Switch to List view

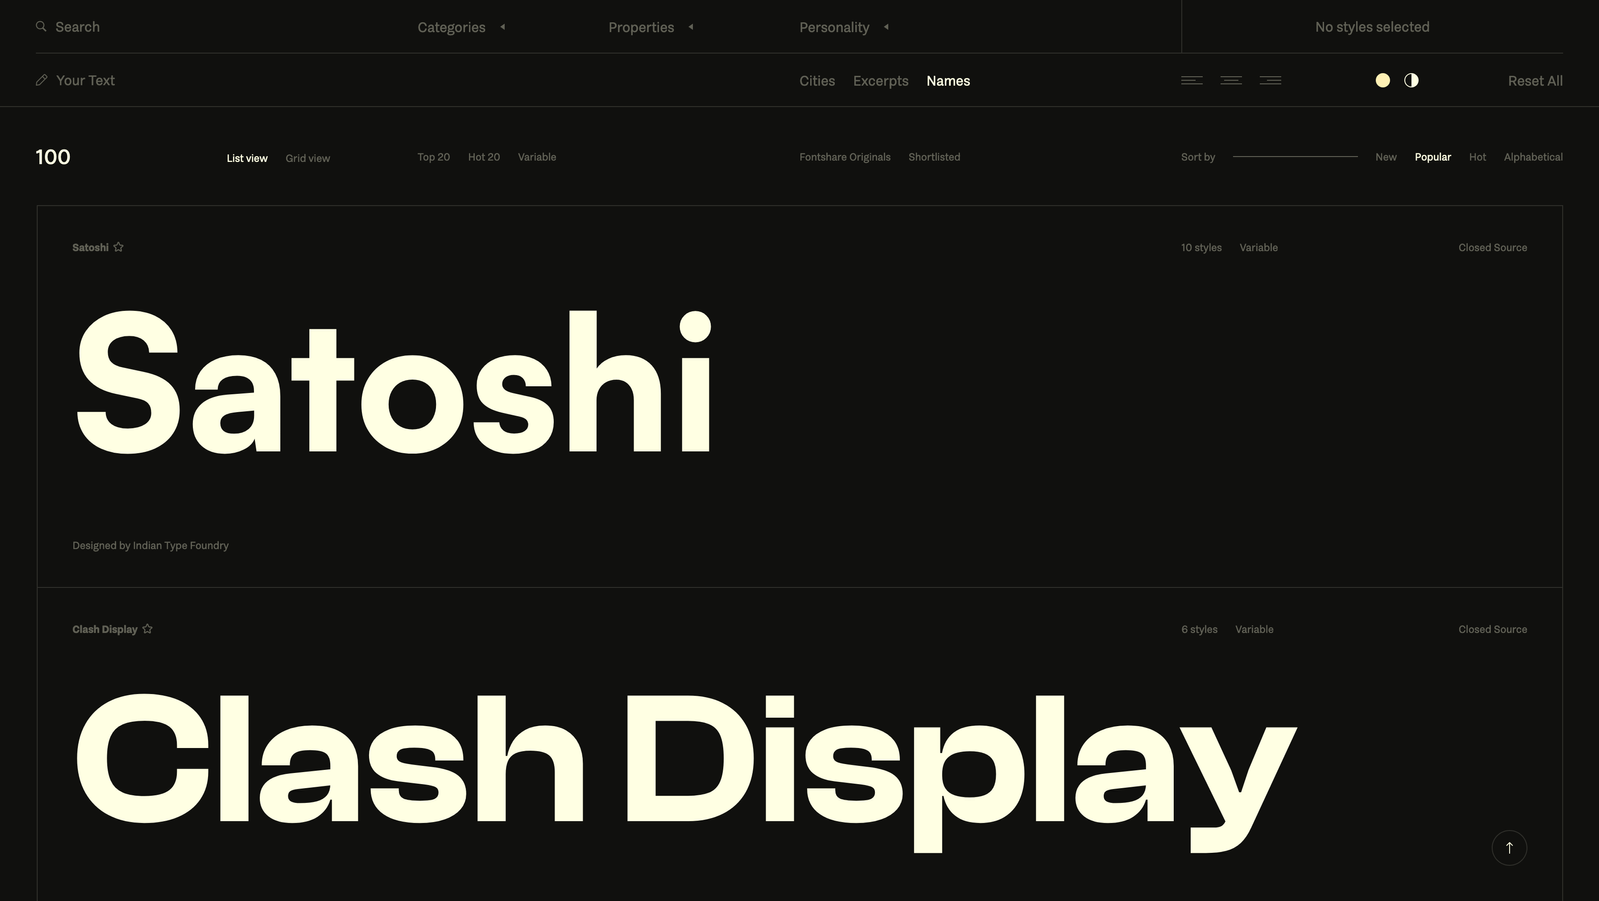tap(247, 158)
